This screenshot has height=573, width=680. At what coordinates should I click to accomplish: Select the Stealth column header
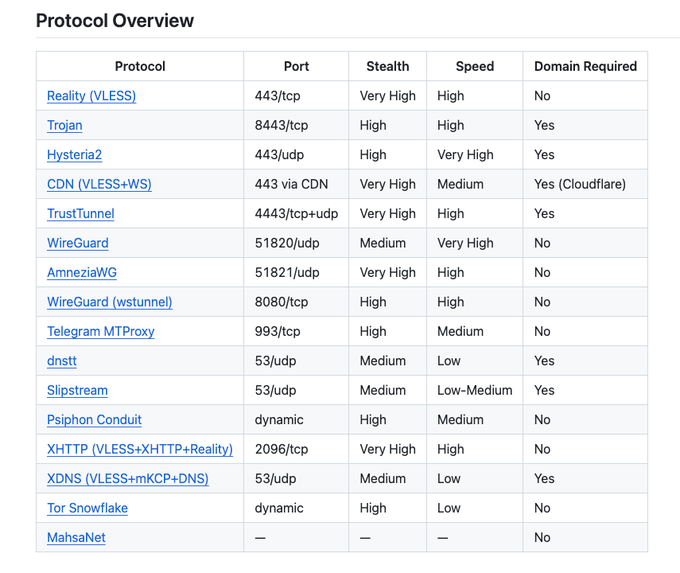[388, 66]
